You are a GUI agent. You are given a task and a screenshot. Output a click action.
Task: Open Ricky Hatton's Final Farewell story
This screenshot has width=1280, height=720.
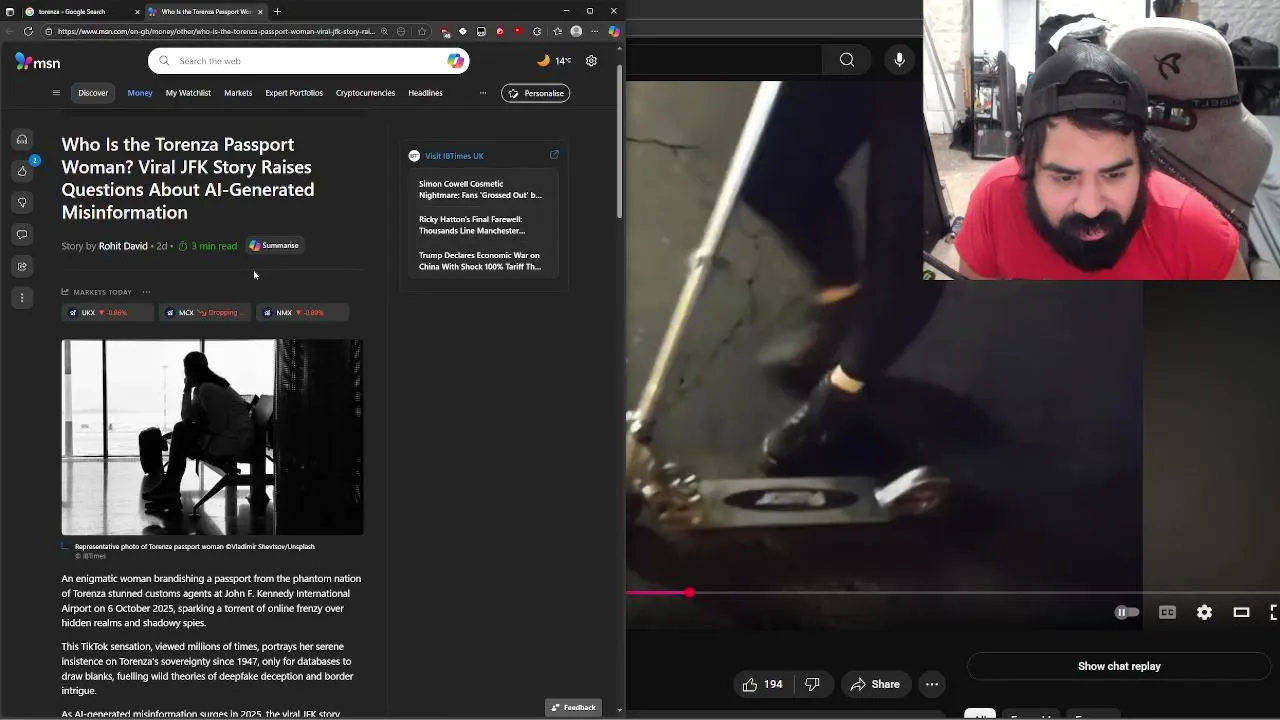click(472, 225)
